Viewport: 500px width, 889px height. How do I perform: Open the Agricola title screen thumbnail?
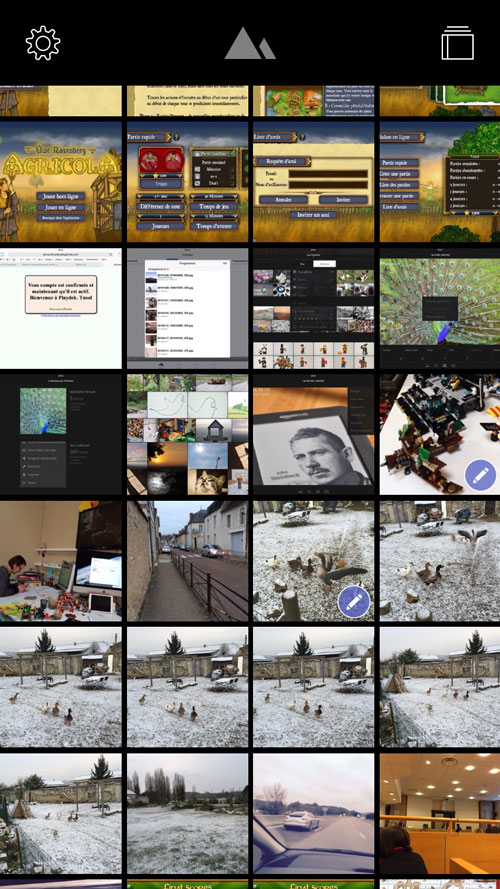pyautogui.click(x=61, y=181)
